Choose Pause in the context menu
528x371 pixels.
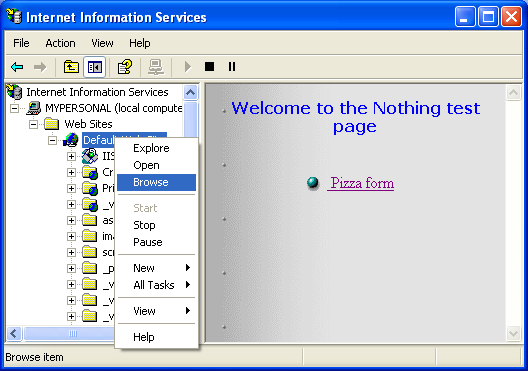click(156, 242)
